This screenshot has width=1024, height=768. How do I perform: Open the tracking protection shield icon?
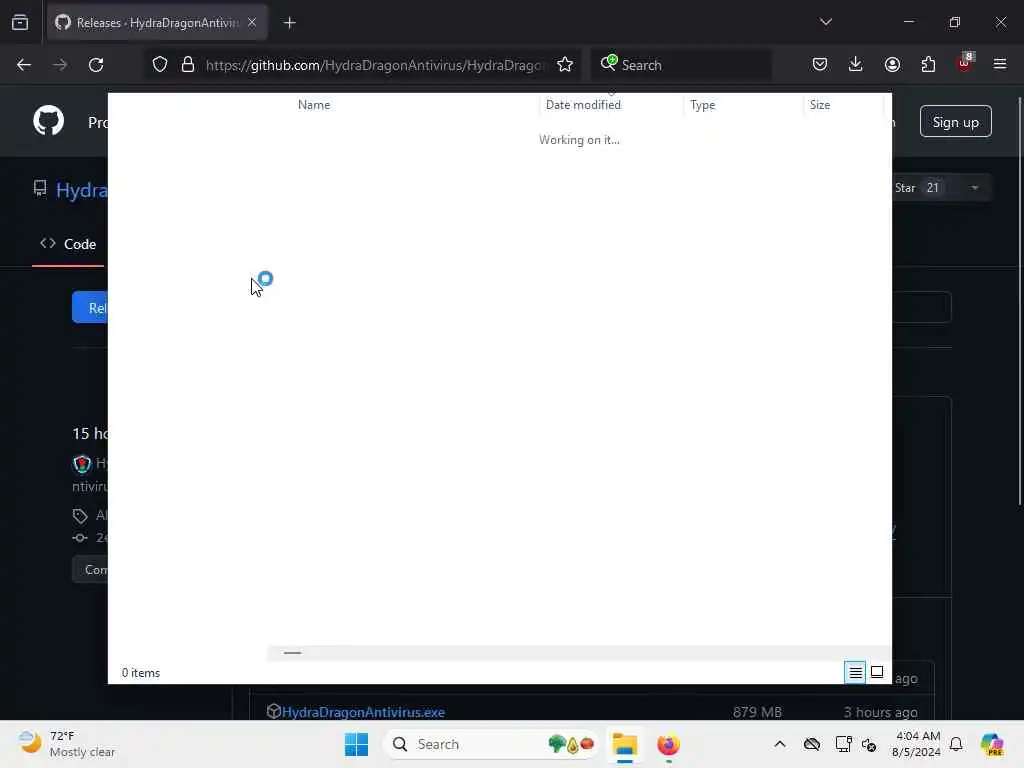point(160,65)
